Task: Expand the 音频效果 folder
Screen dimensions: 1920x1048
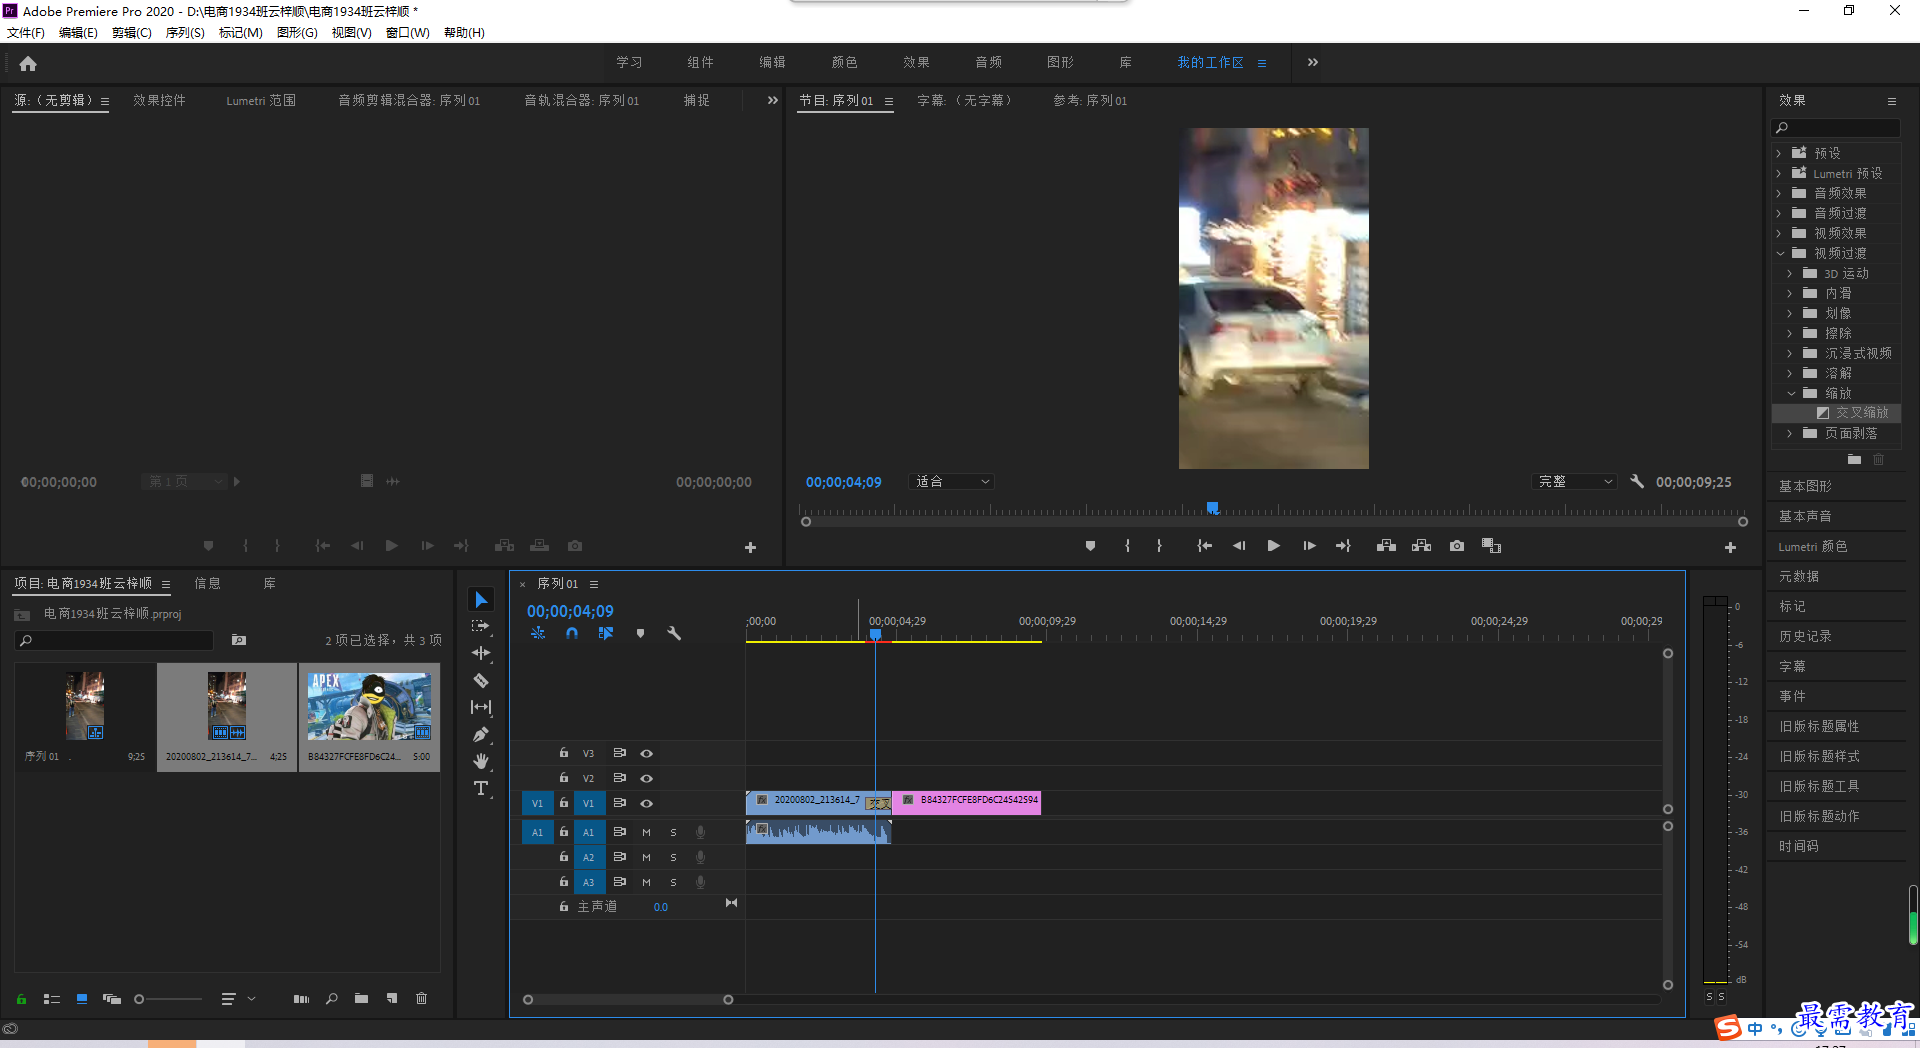Action: [1779, 193]
